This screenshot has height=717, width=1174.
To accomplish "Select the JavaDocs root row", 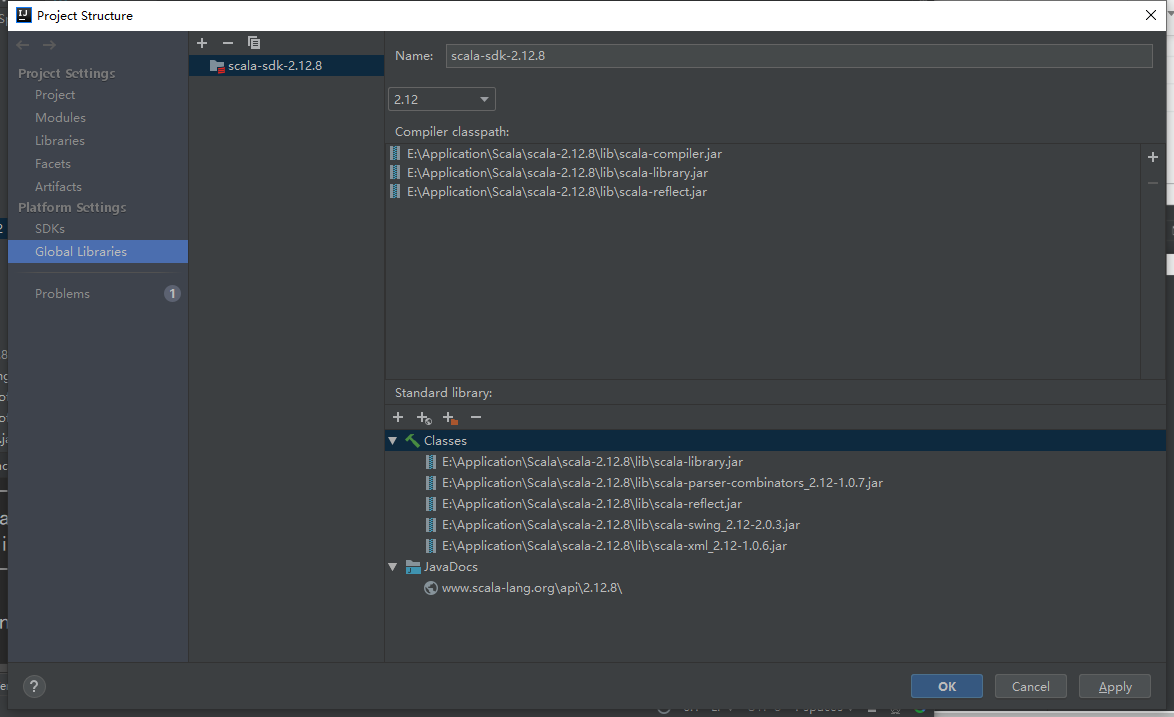I will coord(775,567).
